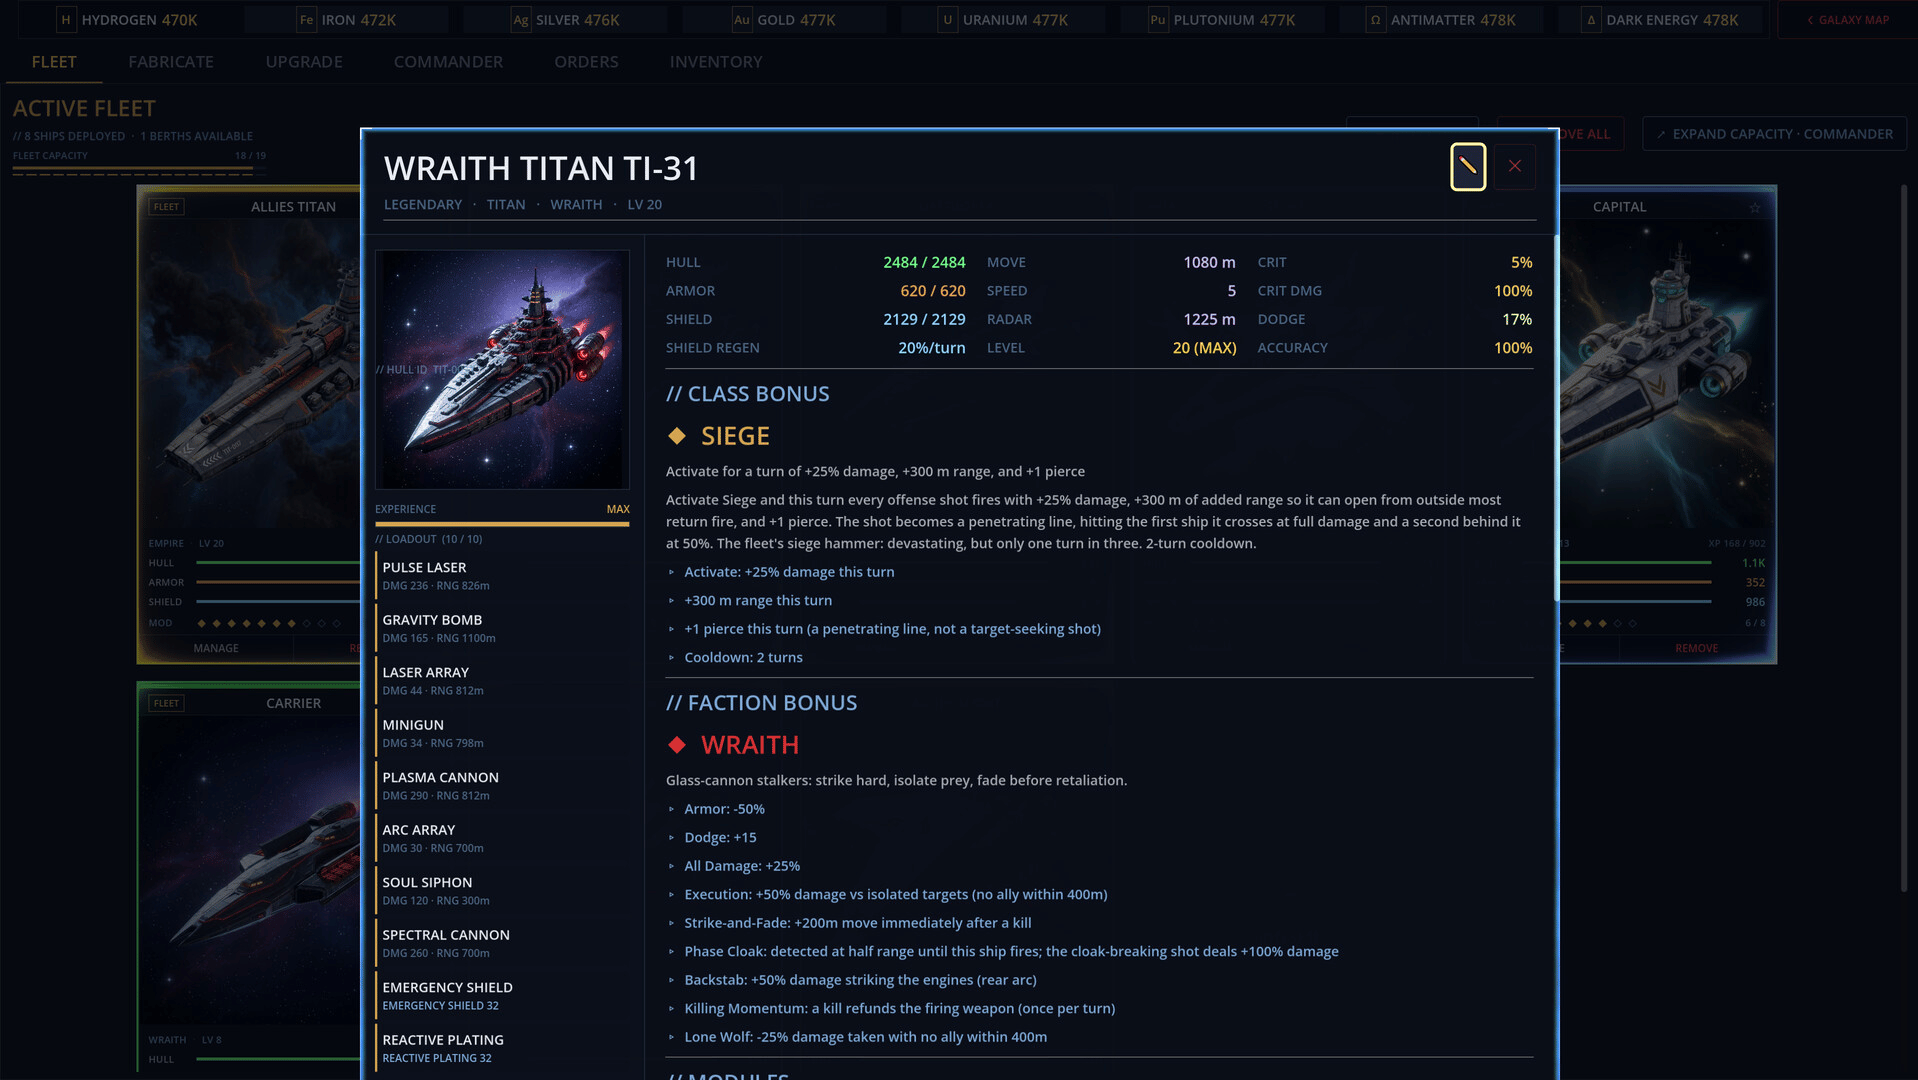Viewport: 1918px width, 1080px height.
Task: Click the Lone Wolf bonus line
Action: 865,1037
